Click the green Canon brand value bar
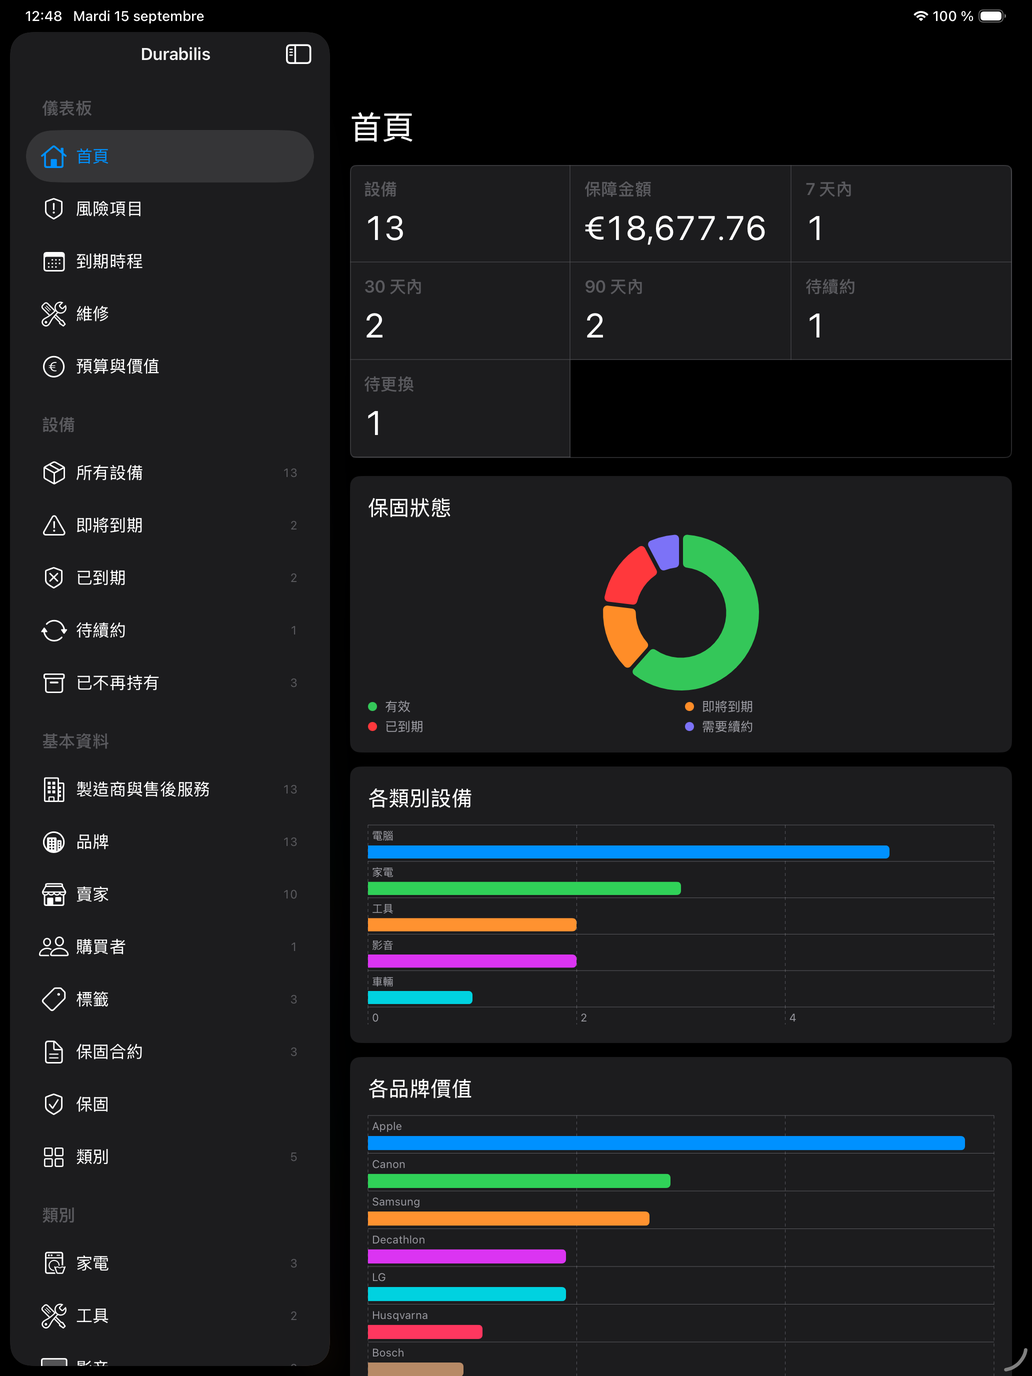 [519, 1181]
